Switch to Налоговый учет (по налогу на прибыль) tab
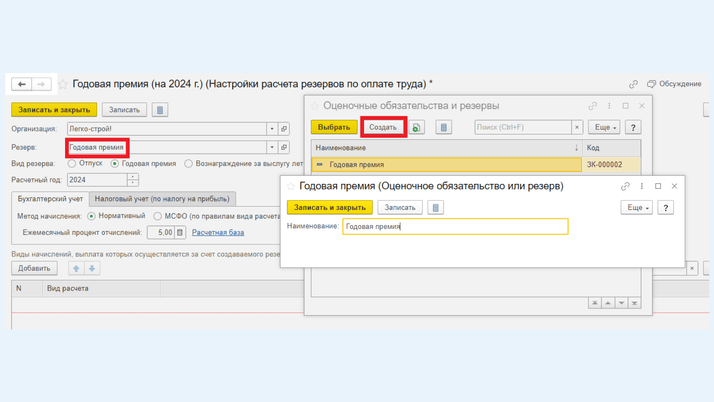 162,199
